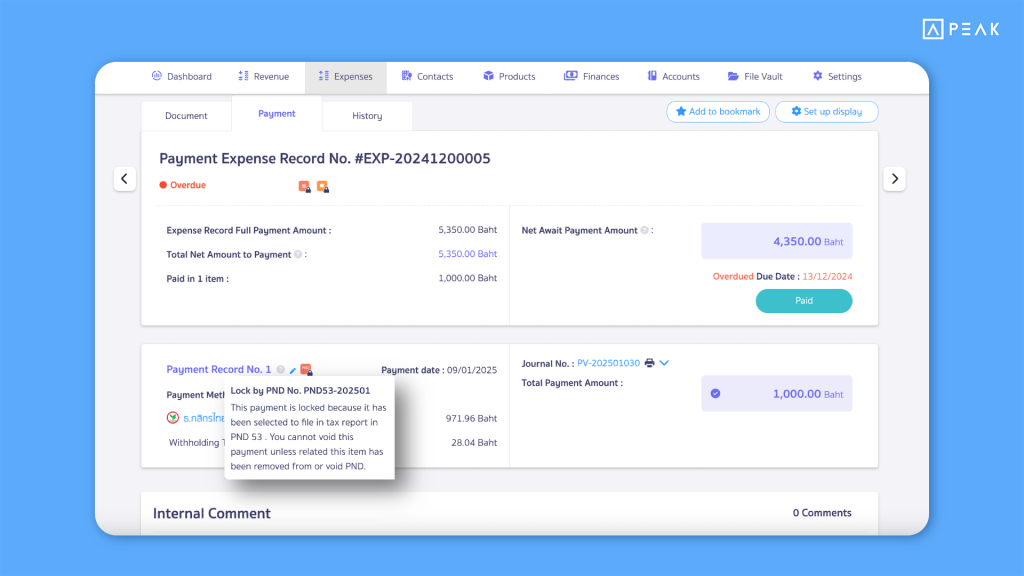Switch to the History tab

(366, 116)
